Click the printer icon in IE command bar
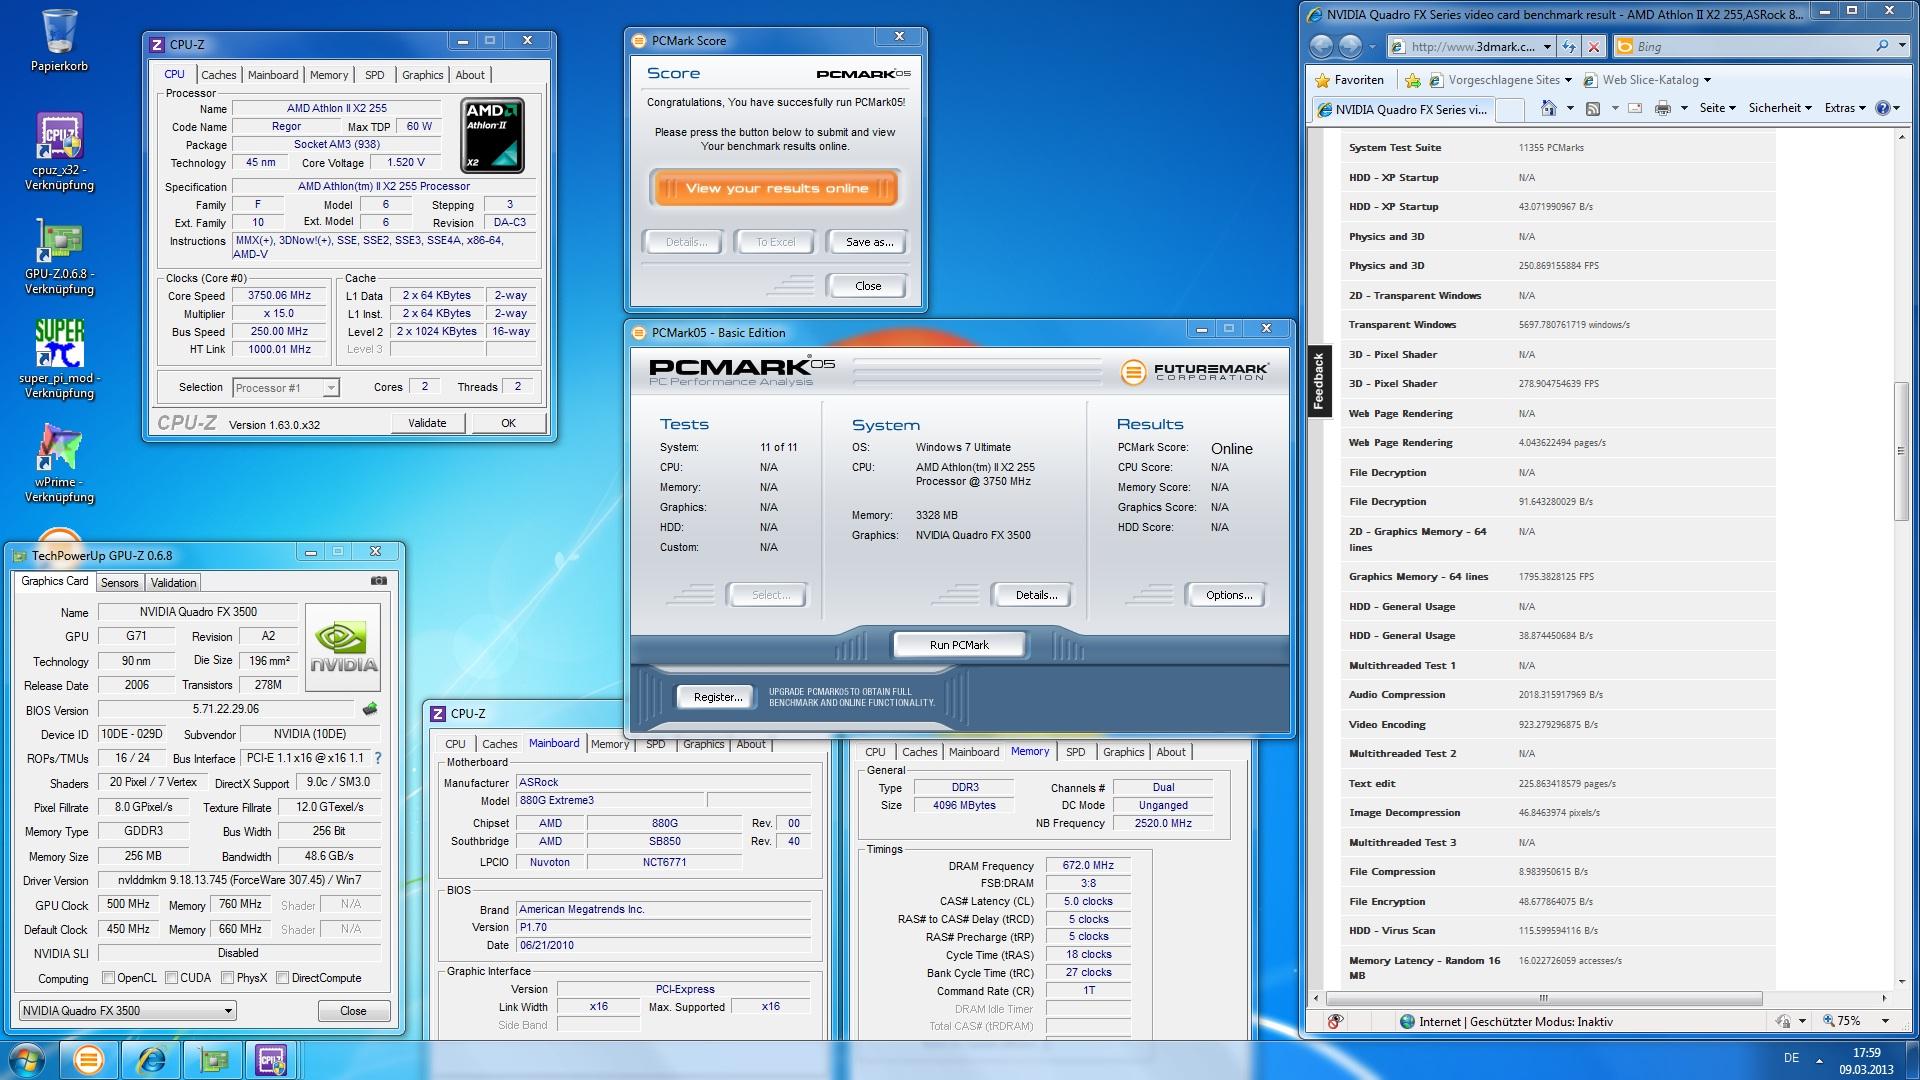Screen dimensions: 1920x1080 [1662, 108]
